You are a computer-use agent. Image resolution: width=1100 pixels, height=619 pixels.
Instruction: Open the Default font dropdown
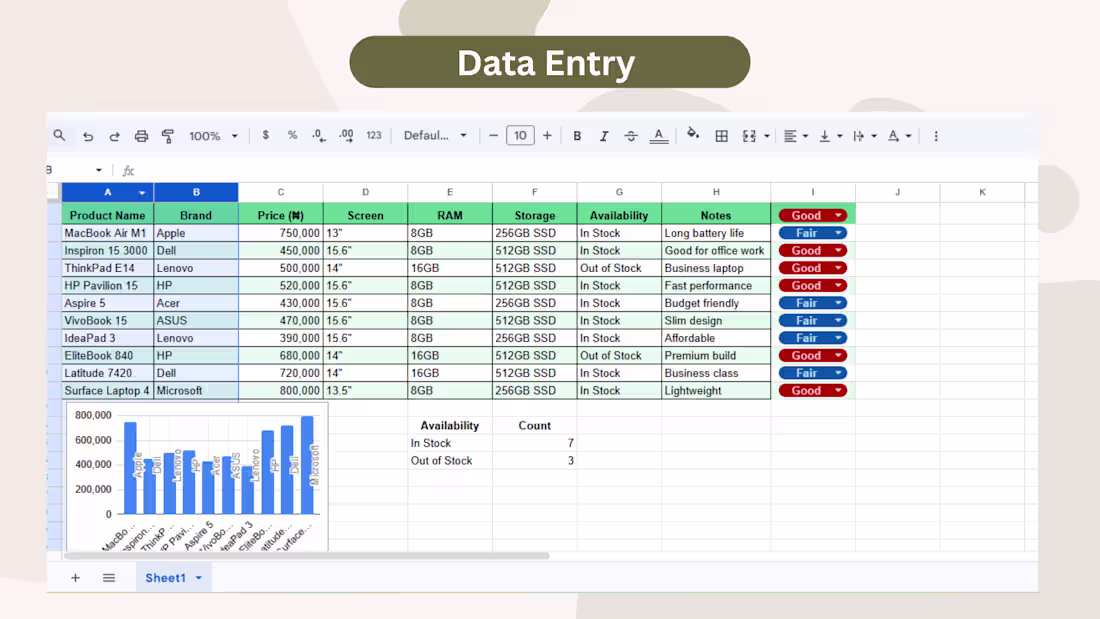[x=435, y=135]
